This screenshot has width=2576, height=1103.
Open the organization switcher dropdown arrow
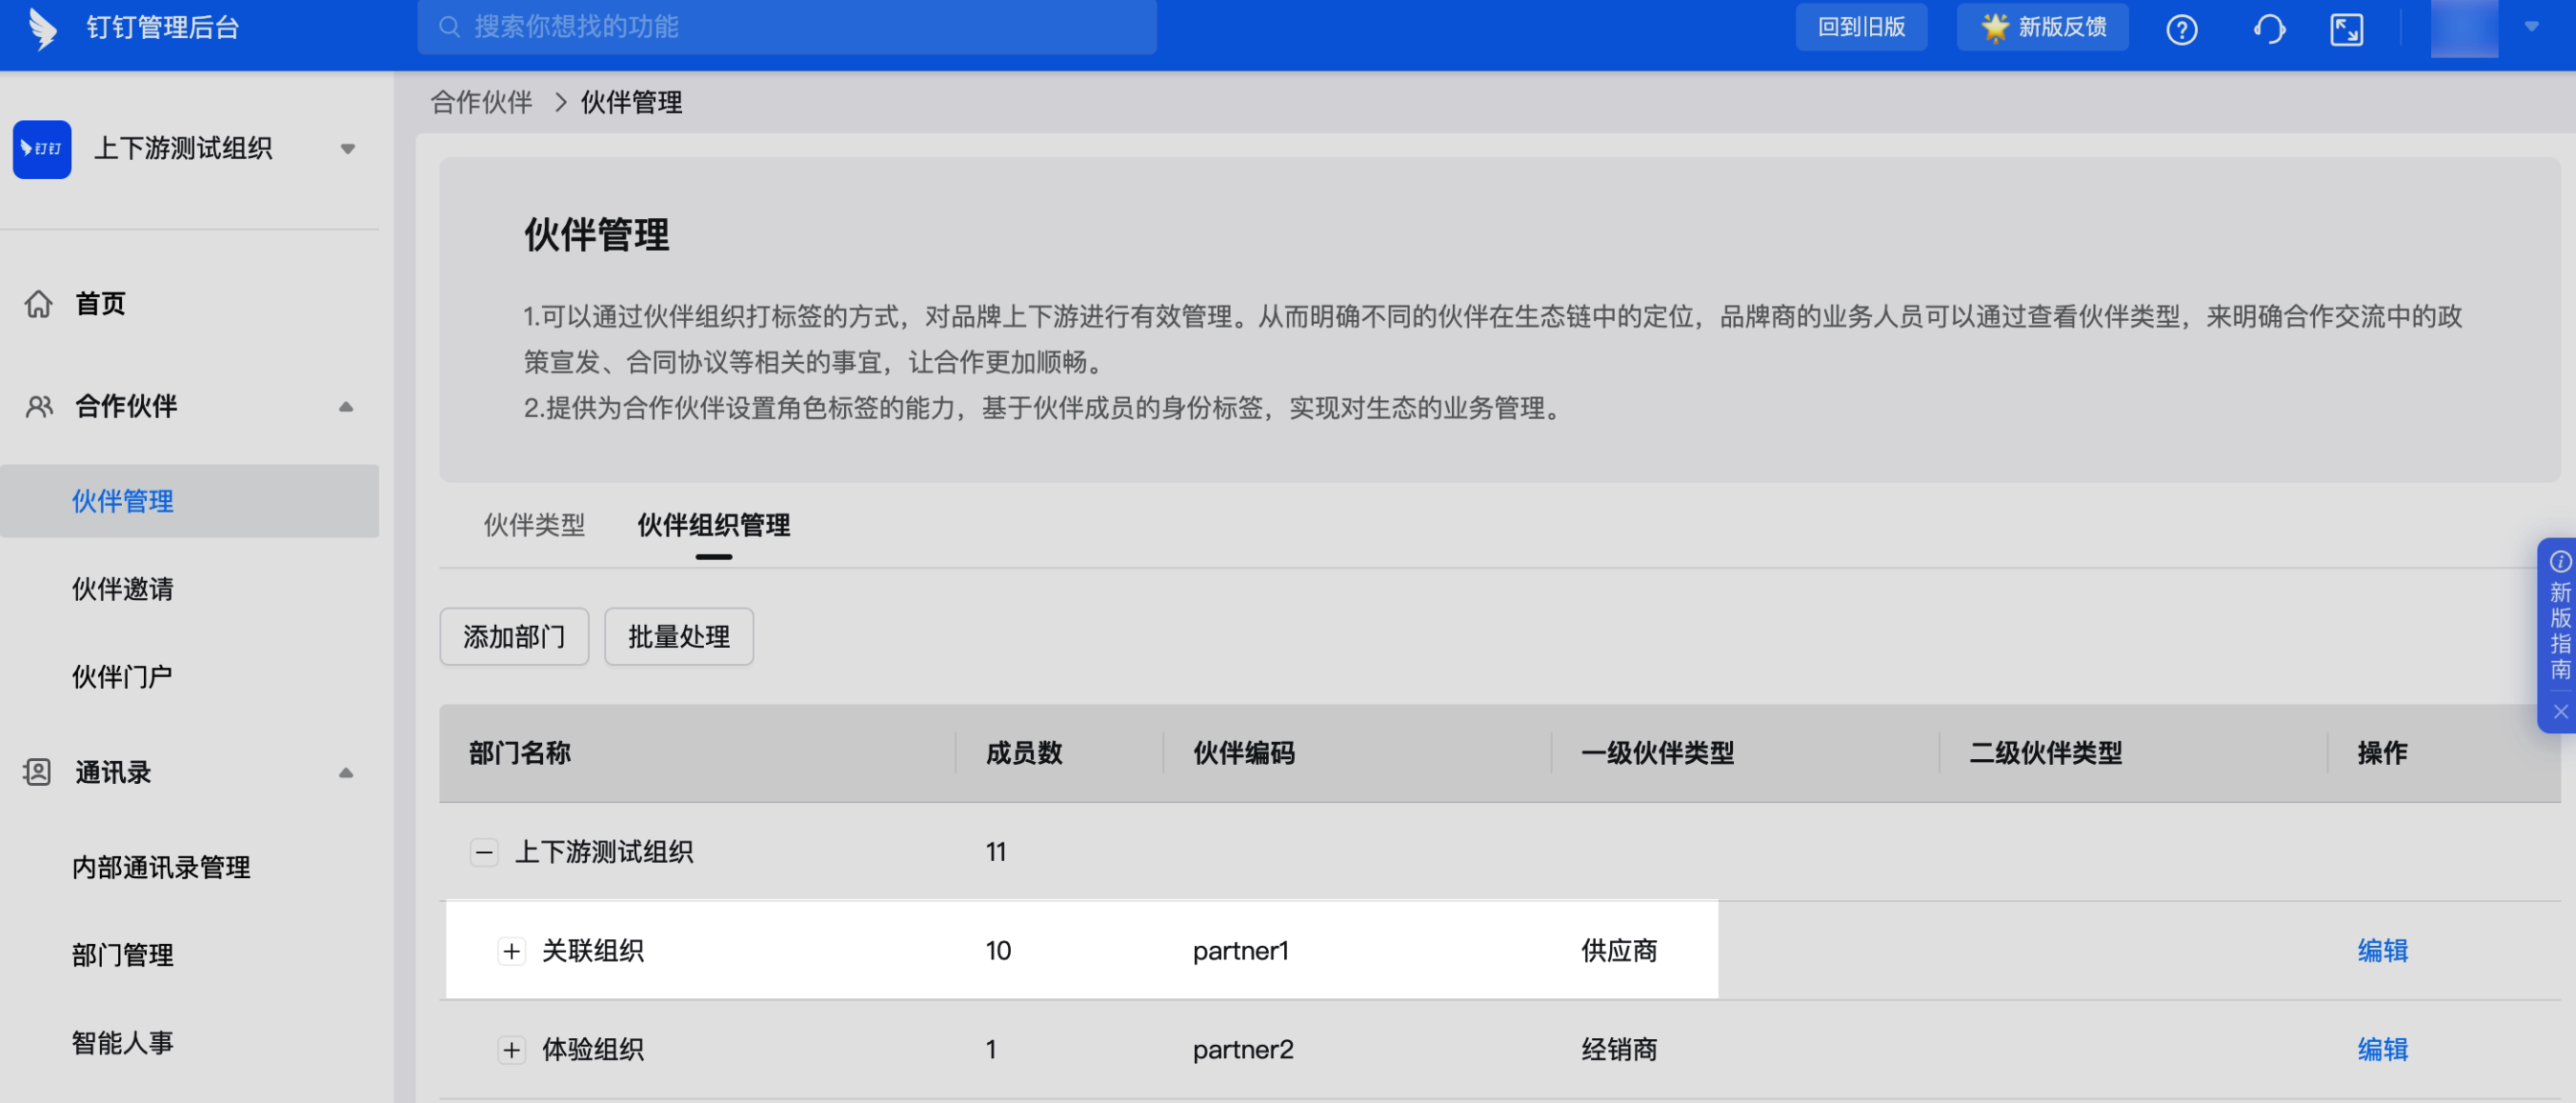coord(347,149)
